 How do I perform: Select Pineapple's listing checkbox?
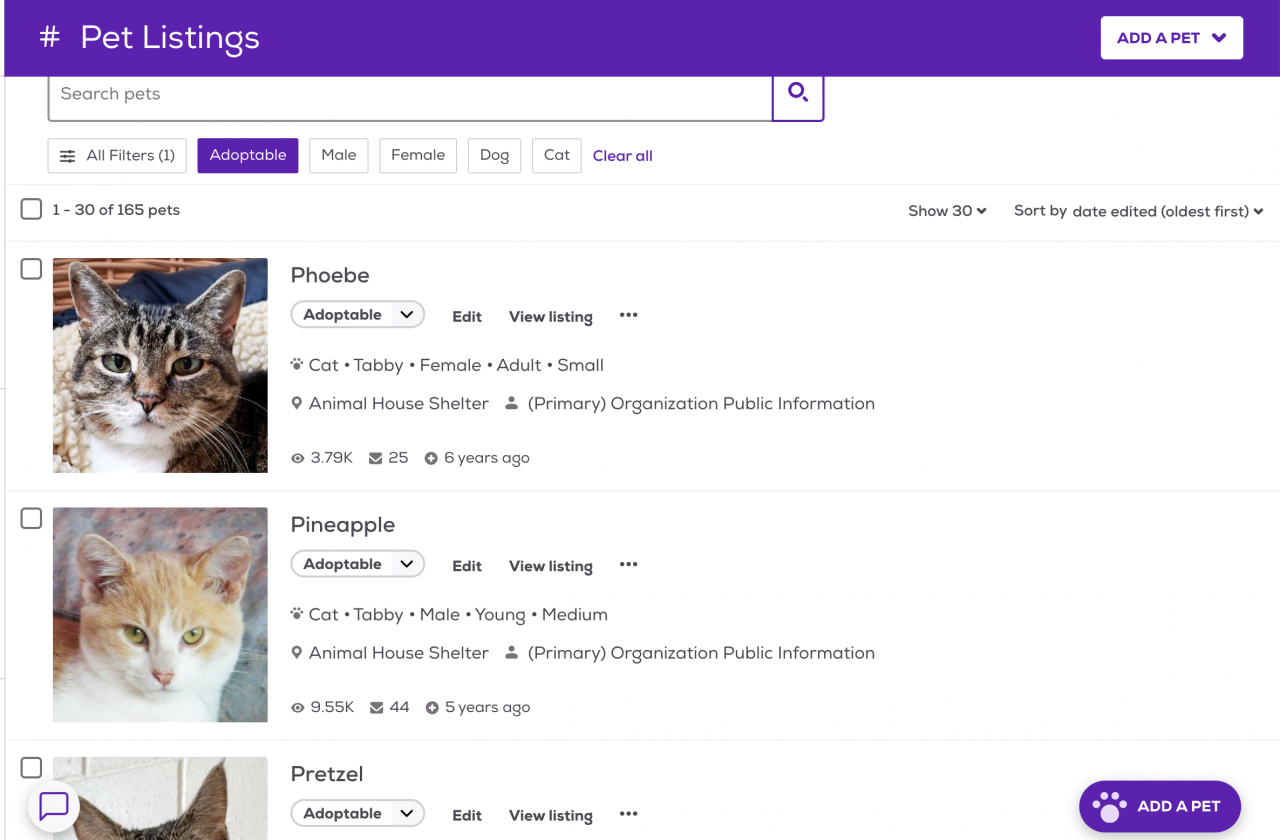(x=32, y=518)
